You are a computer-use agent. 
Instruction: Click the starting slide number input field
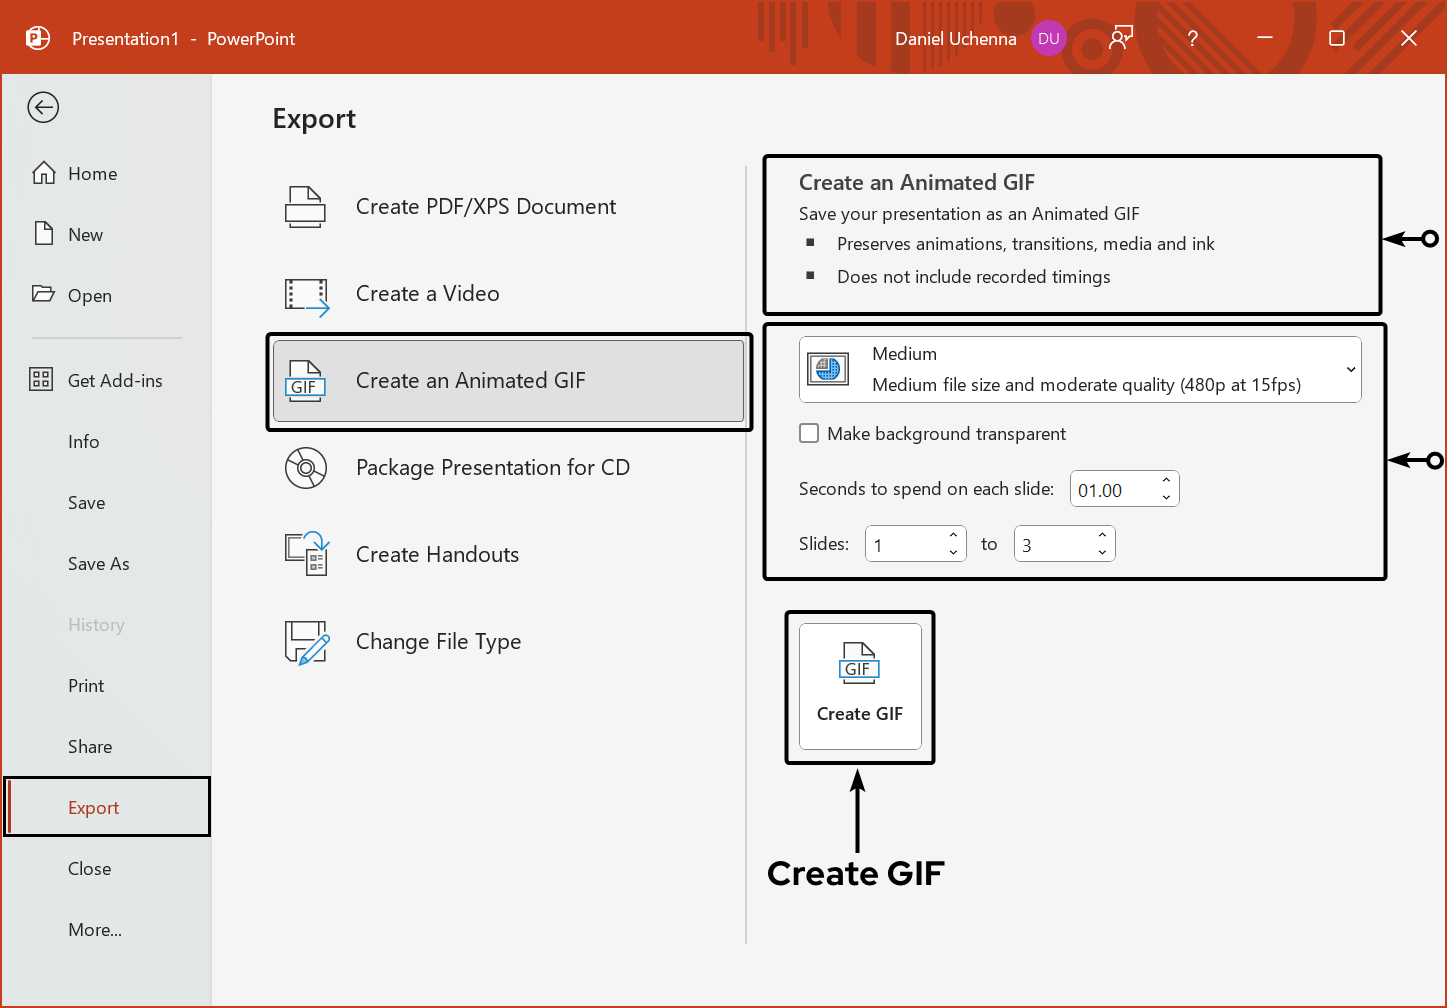pos(905,543)
